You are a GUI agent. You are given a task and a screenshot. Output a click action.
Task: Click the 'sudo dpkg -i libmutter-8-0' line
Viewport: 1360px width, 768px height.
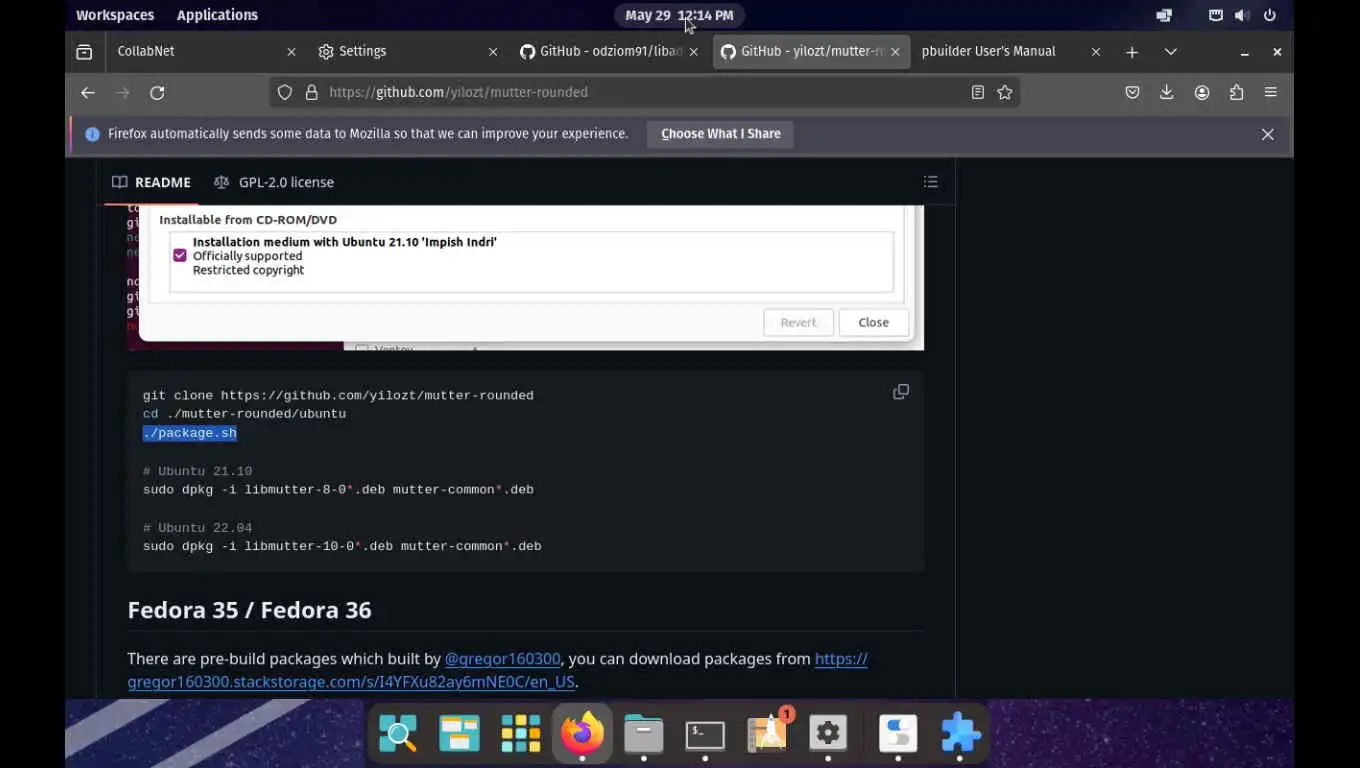click(x=338, y=490)
